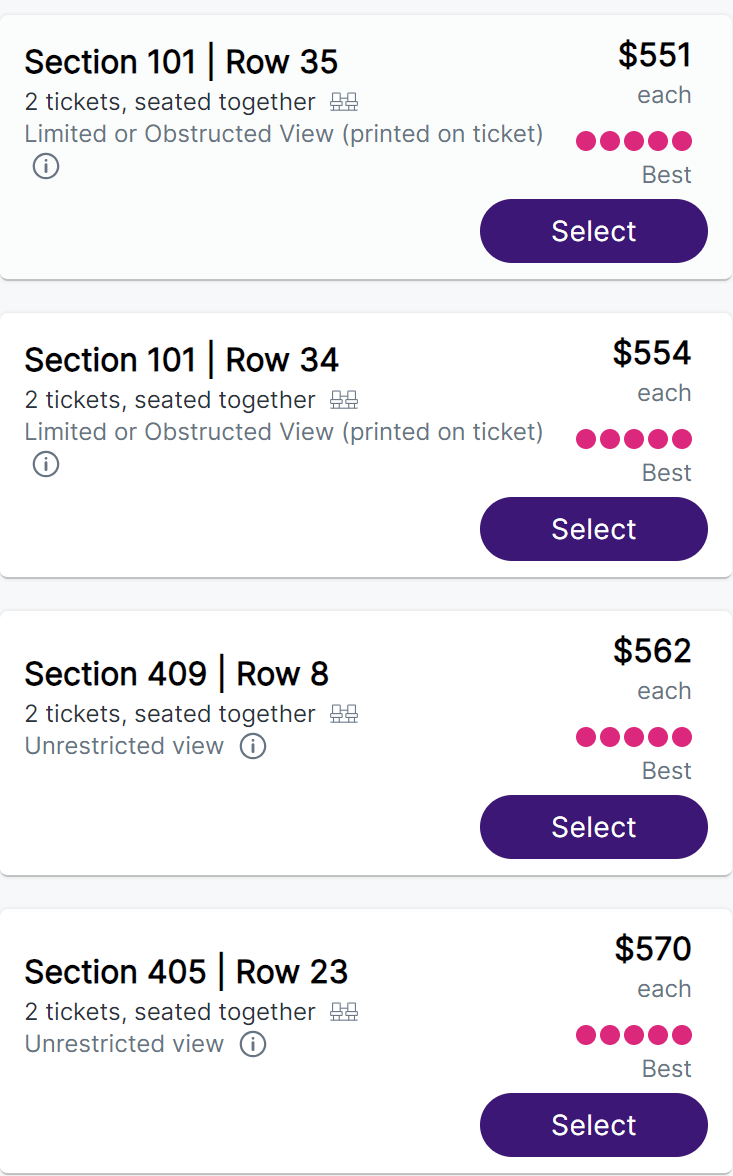Image resolution: width=733 pixels, height=1176 pixels.
Task: Click seated-together seats icon in Row 35 listing
Action: 344,102
